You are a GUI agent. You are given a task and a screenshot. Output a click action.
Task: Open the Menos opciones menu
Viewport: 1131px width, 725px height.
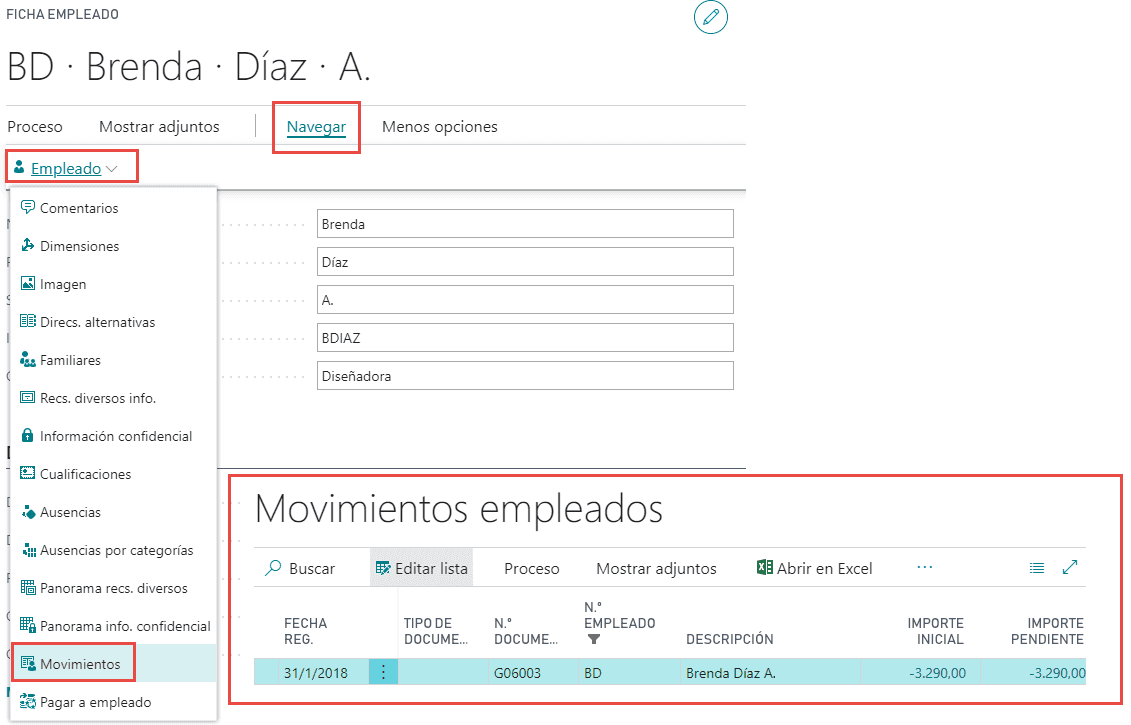[x=439, y=127]
